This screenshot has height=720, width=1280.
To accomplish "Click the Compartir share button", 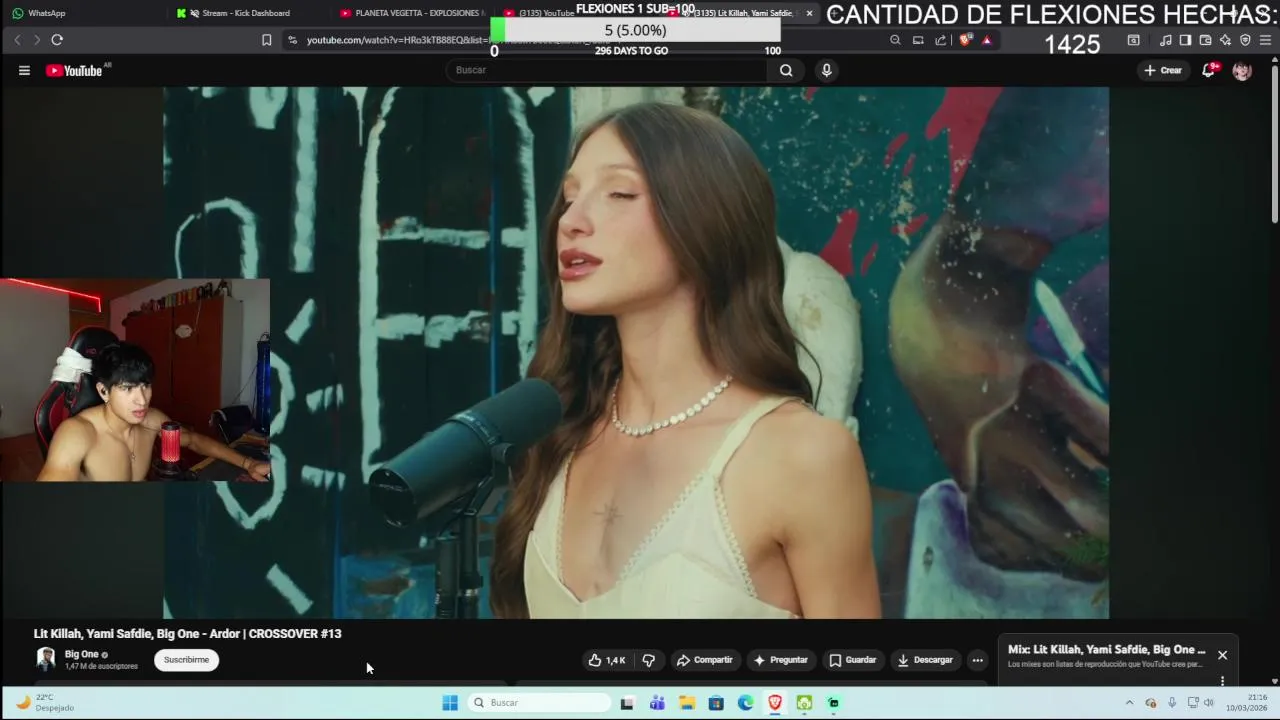I will click(705, 660).
